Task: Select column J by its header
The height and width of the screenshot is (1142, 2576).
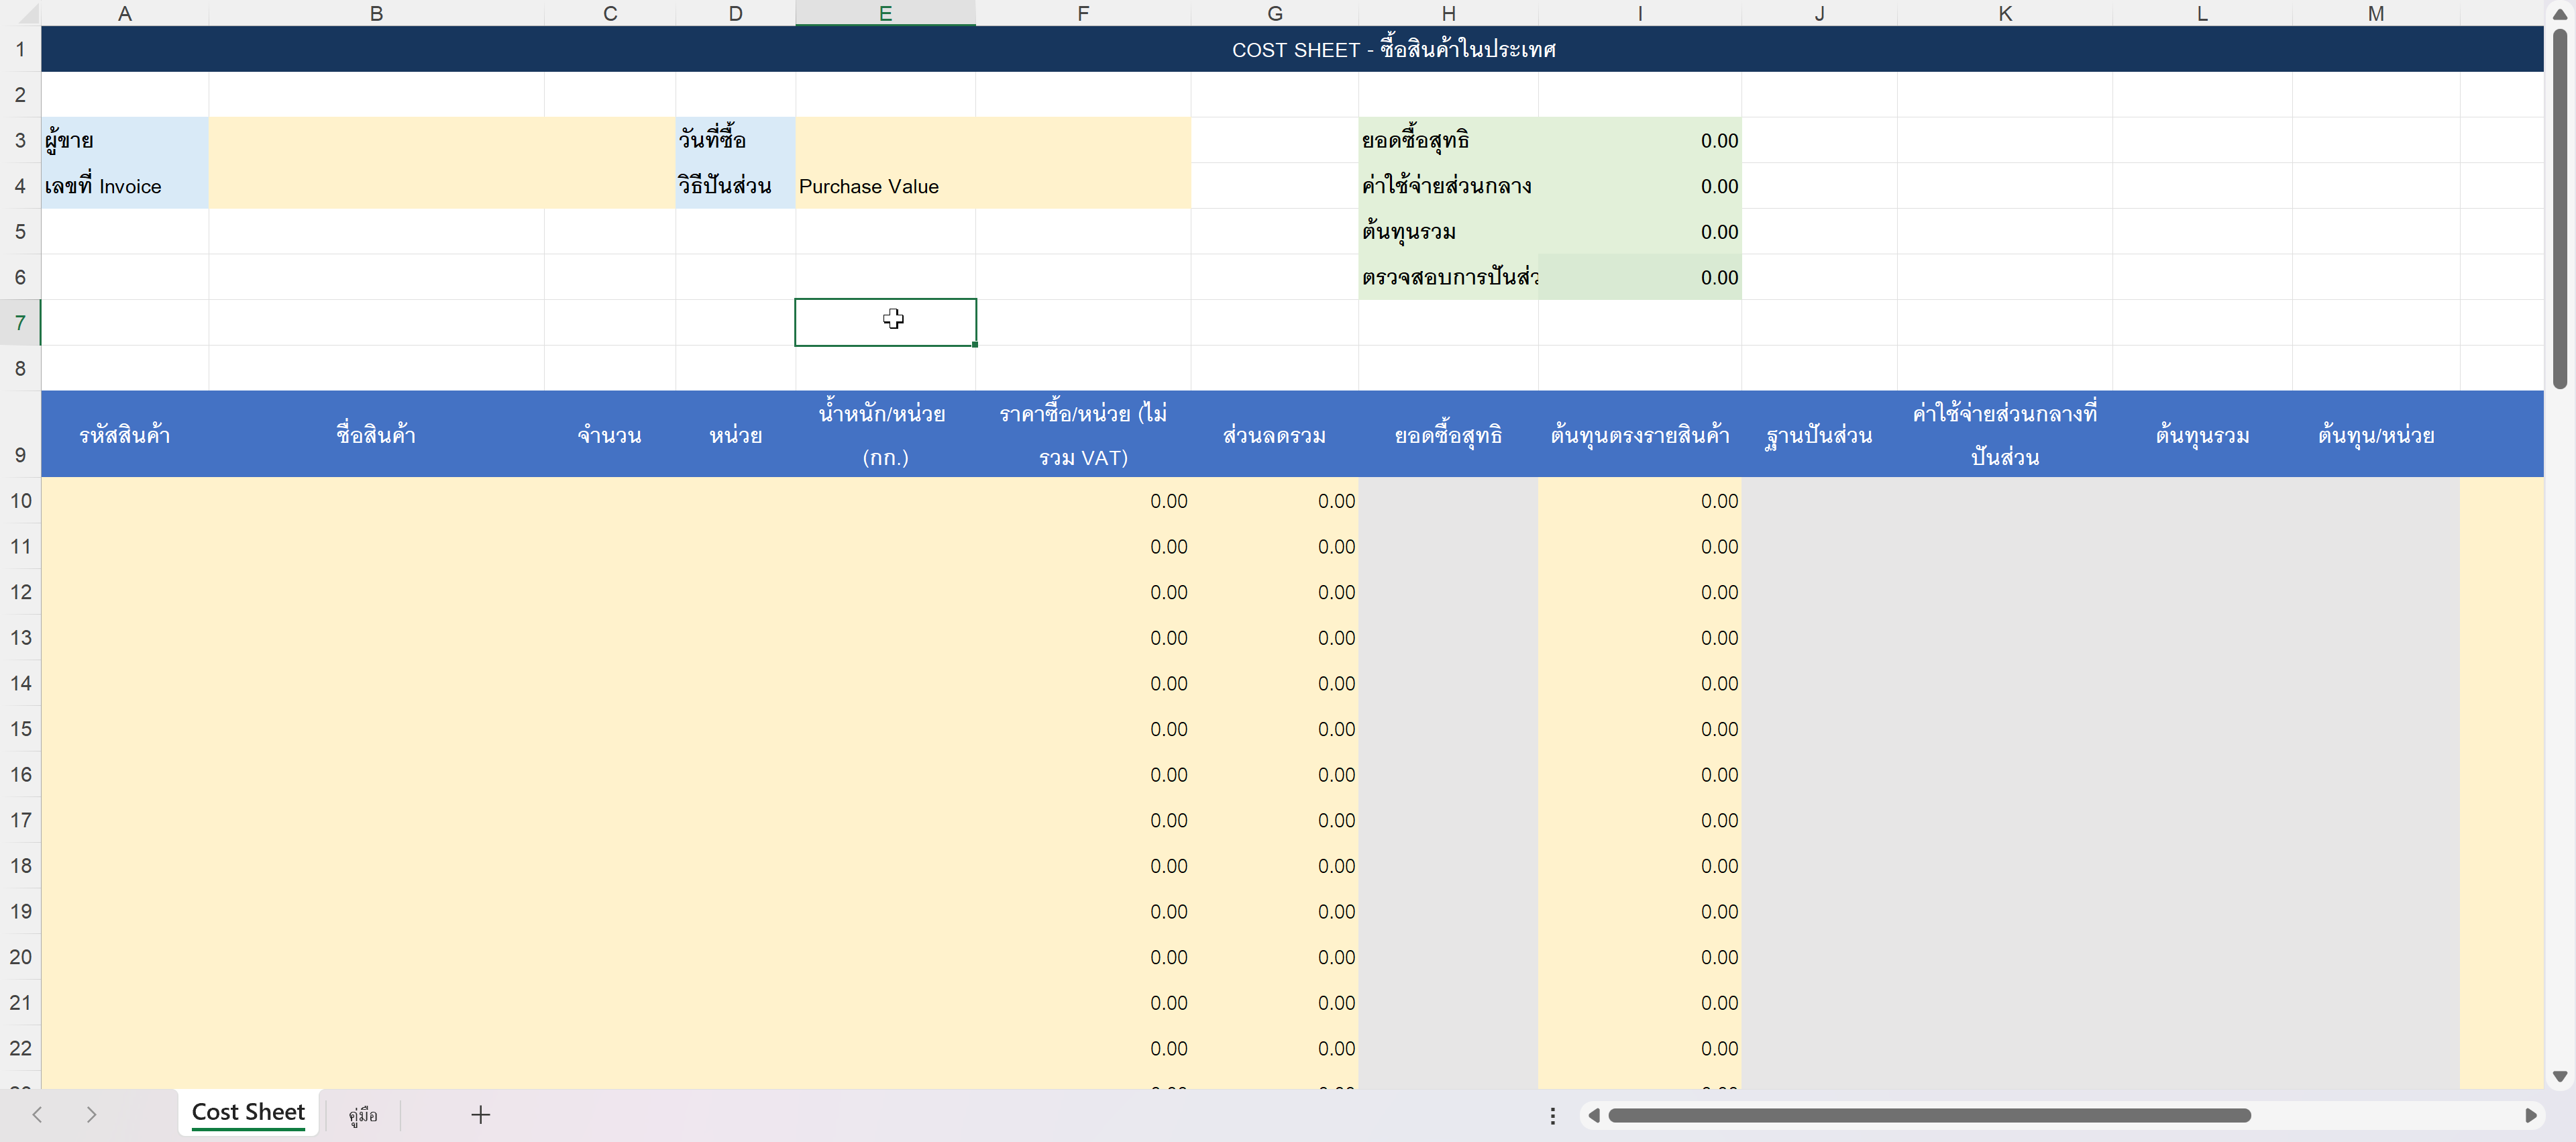Action: pyautogui.click(x=1819, y=13)
